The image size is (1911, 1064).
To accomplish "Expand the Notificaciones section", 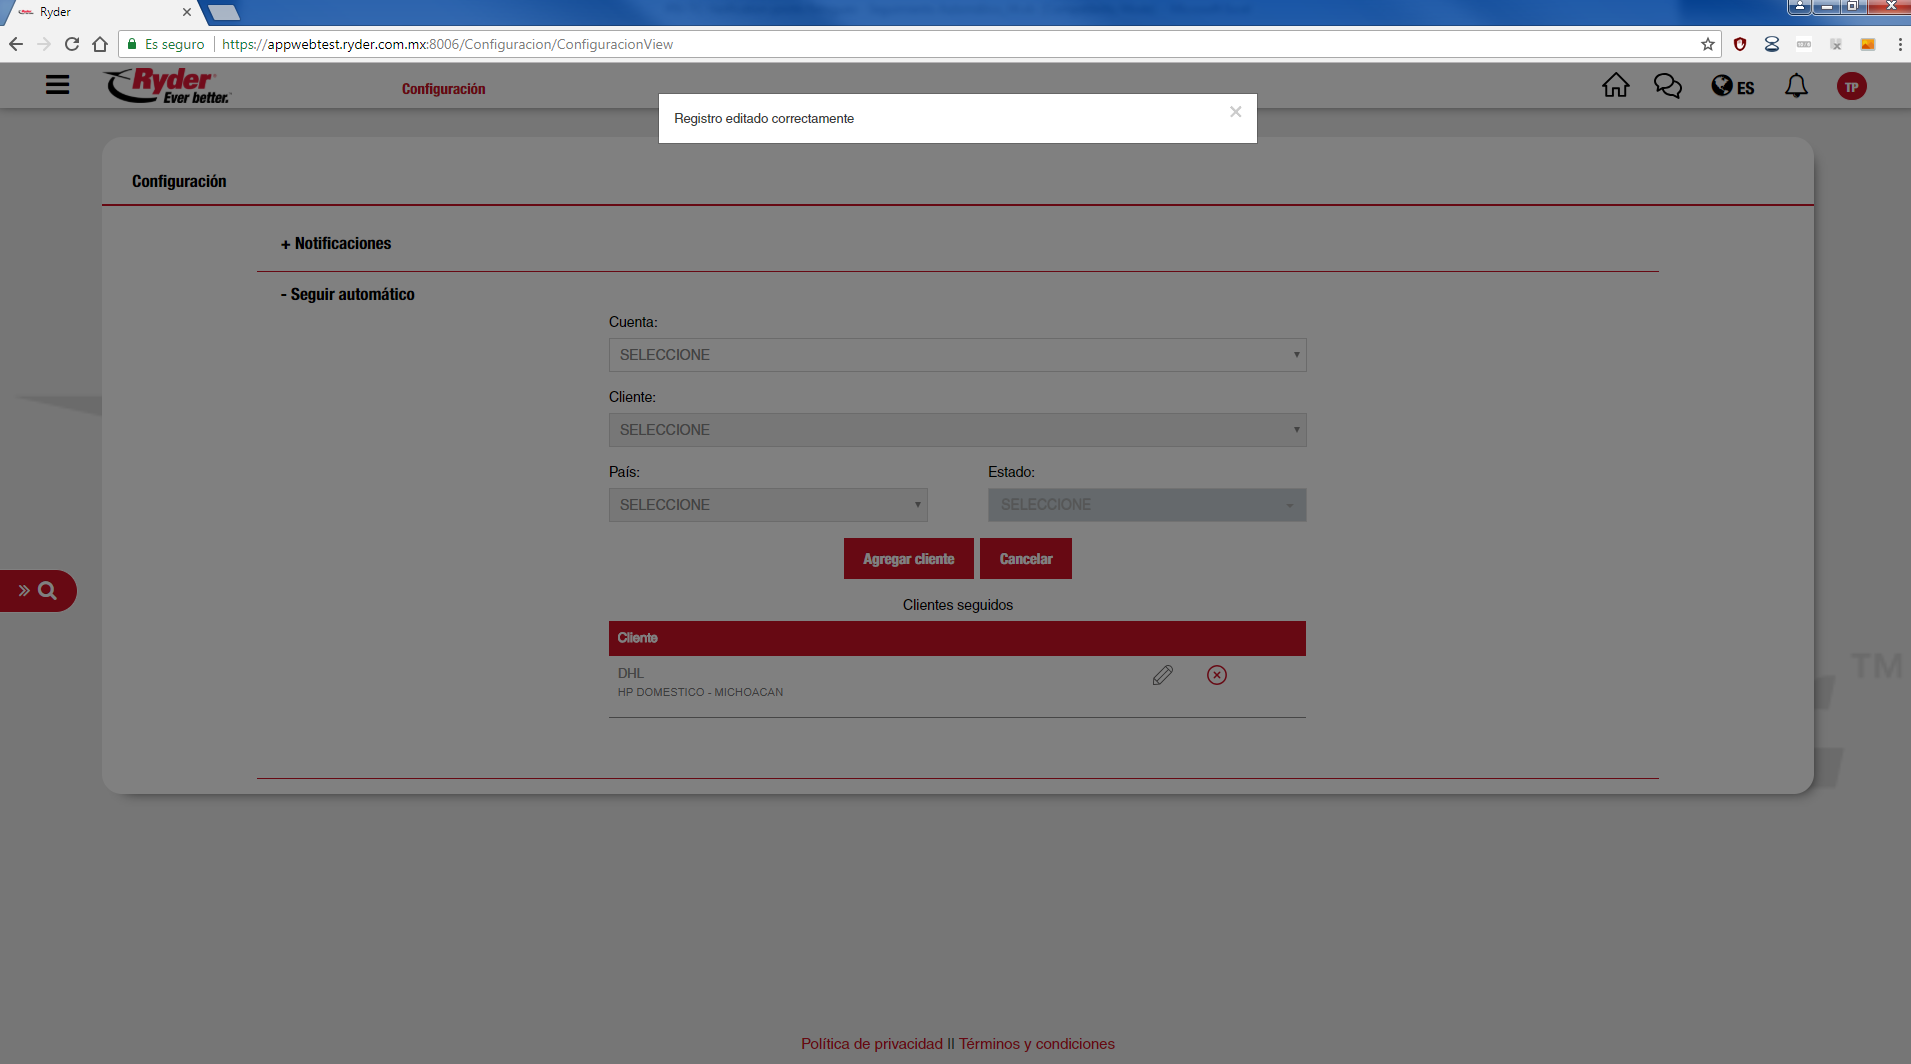I will (336, 244).
